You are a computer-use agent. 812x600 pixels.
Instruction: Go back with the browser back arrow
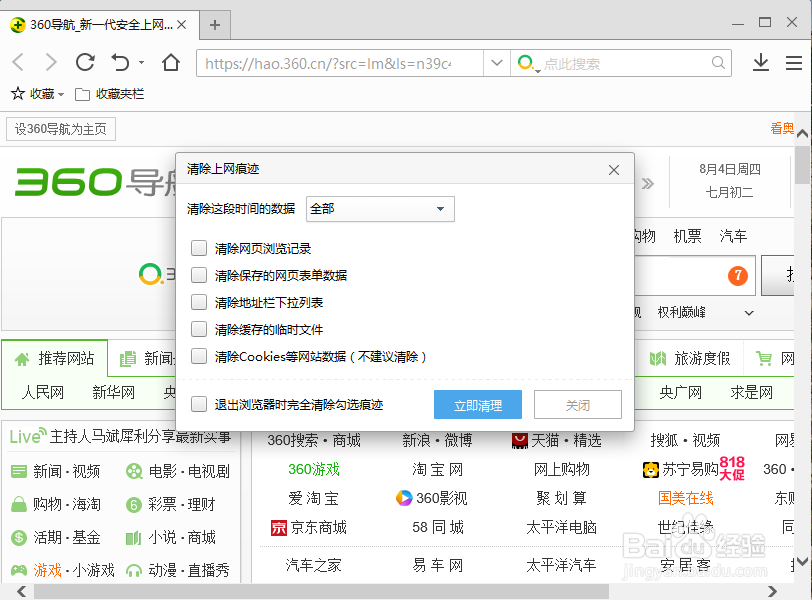tap(18, 63)
